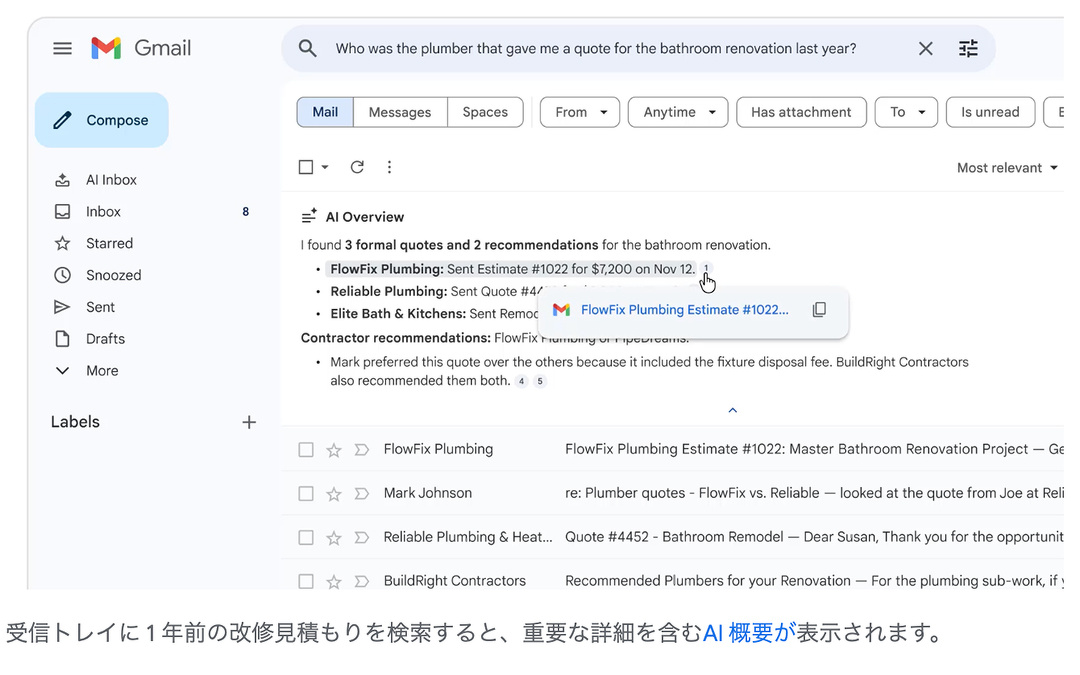Mark FlowFix Plumbing email as important

[362, 450]
